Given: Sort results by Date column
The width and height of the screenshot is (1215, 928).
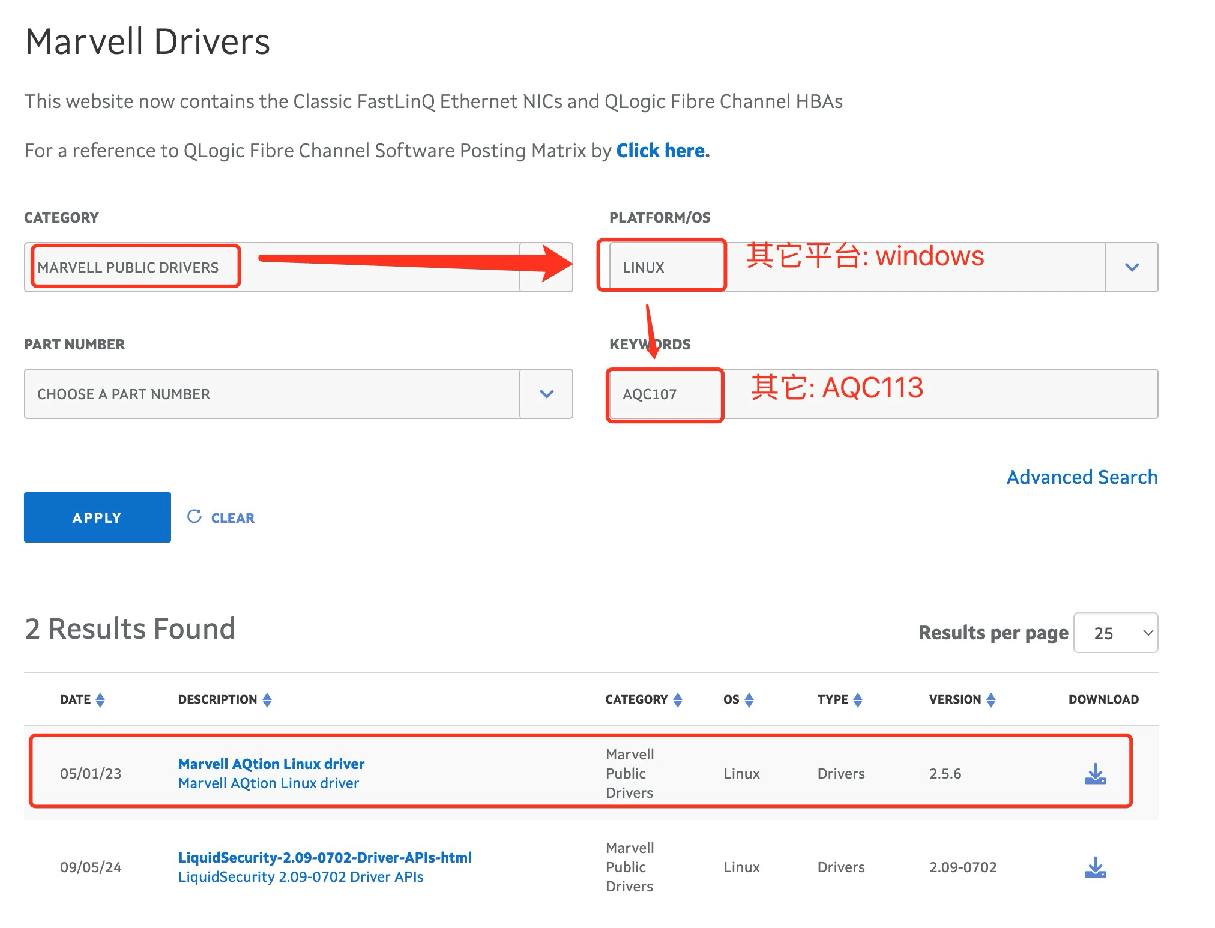Looking at the screenshot, I should 100,700.
